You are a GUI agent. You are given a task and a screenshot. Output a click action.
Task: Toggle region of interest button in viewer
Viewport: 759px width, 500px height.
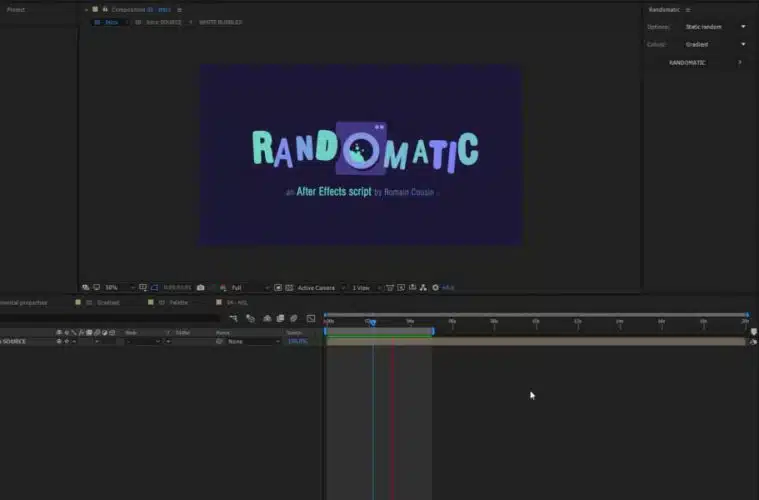pyautogui.click(x=277, y=288)
